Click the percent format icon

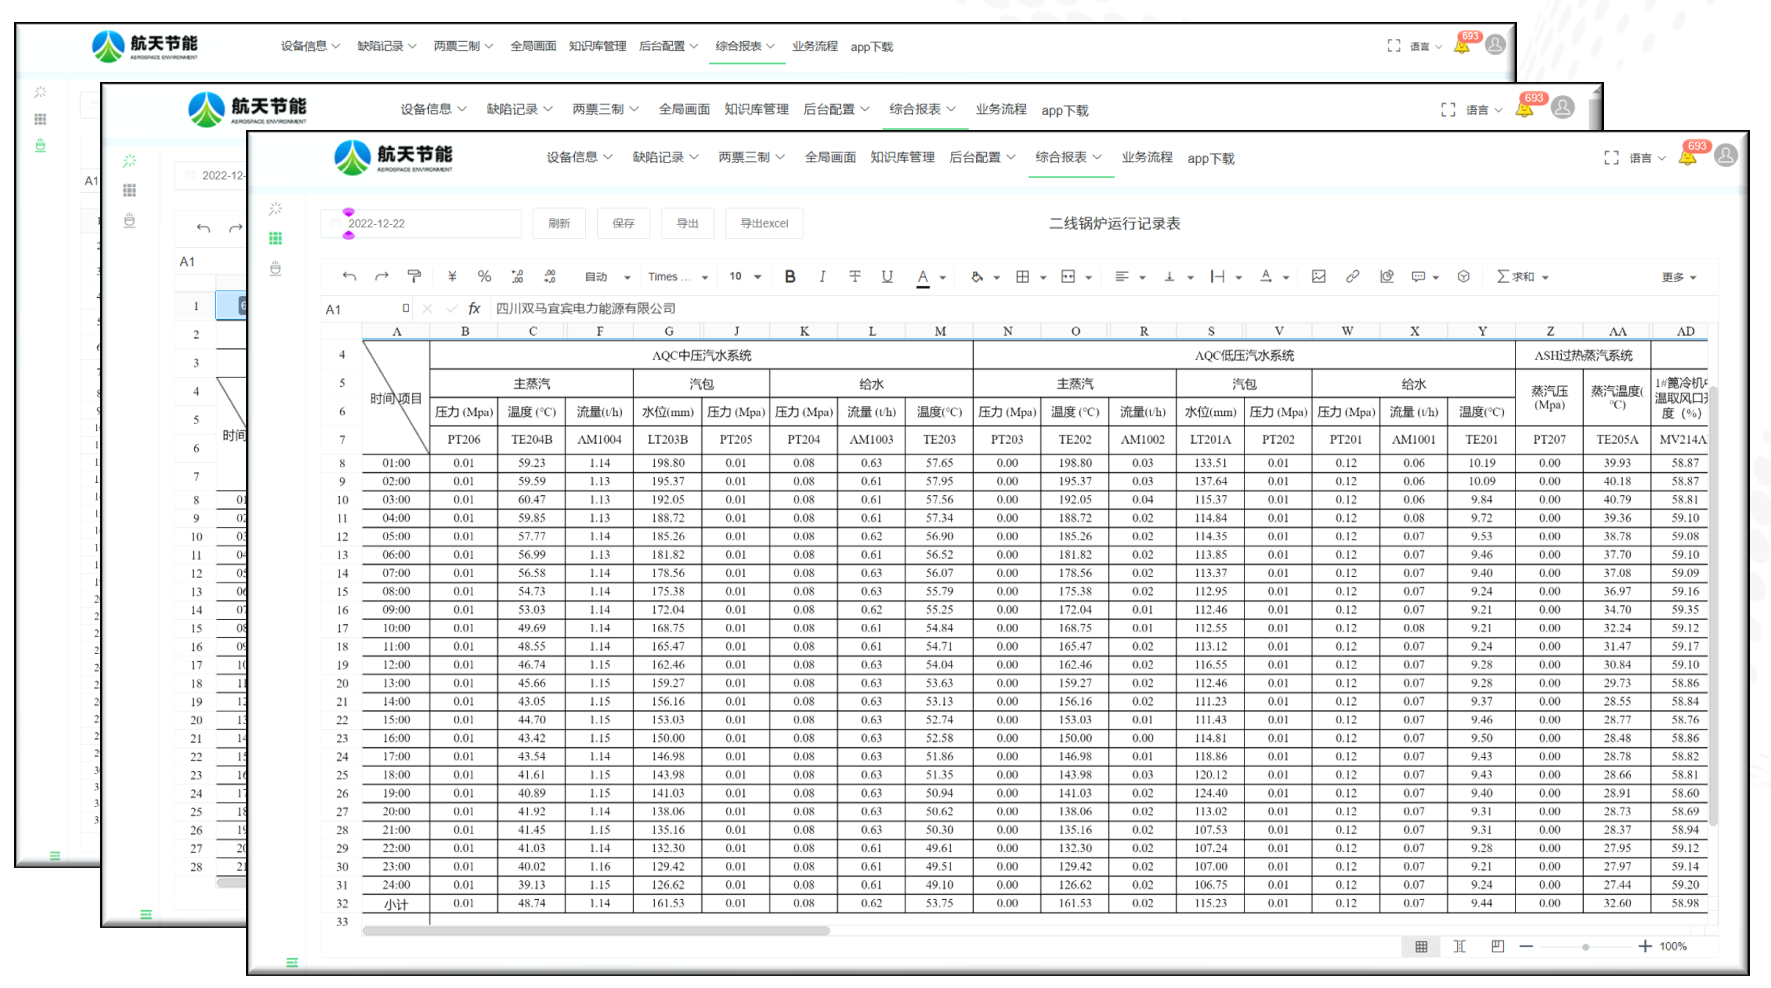click(x=484, y=277)
